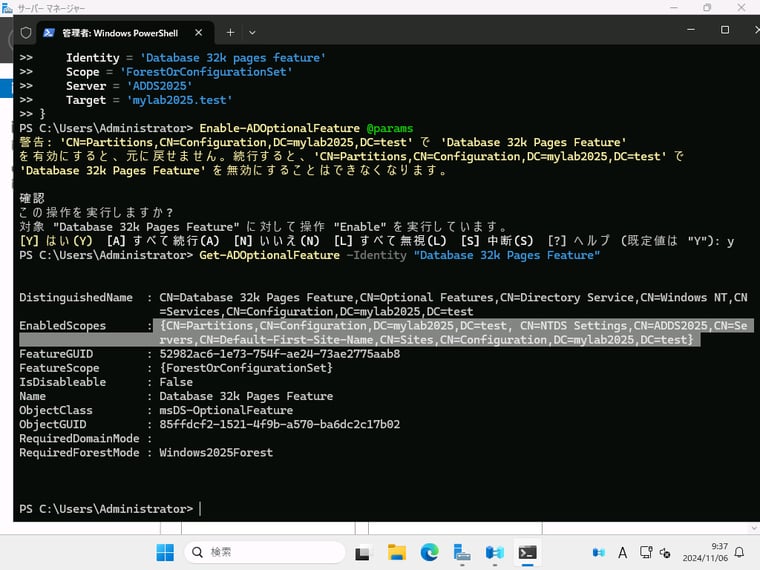760x570 pixels.
Task: Click the taskbar 検索 search box
Action: (265, 552)
